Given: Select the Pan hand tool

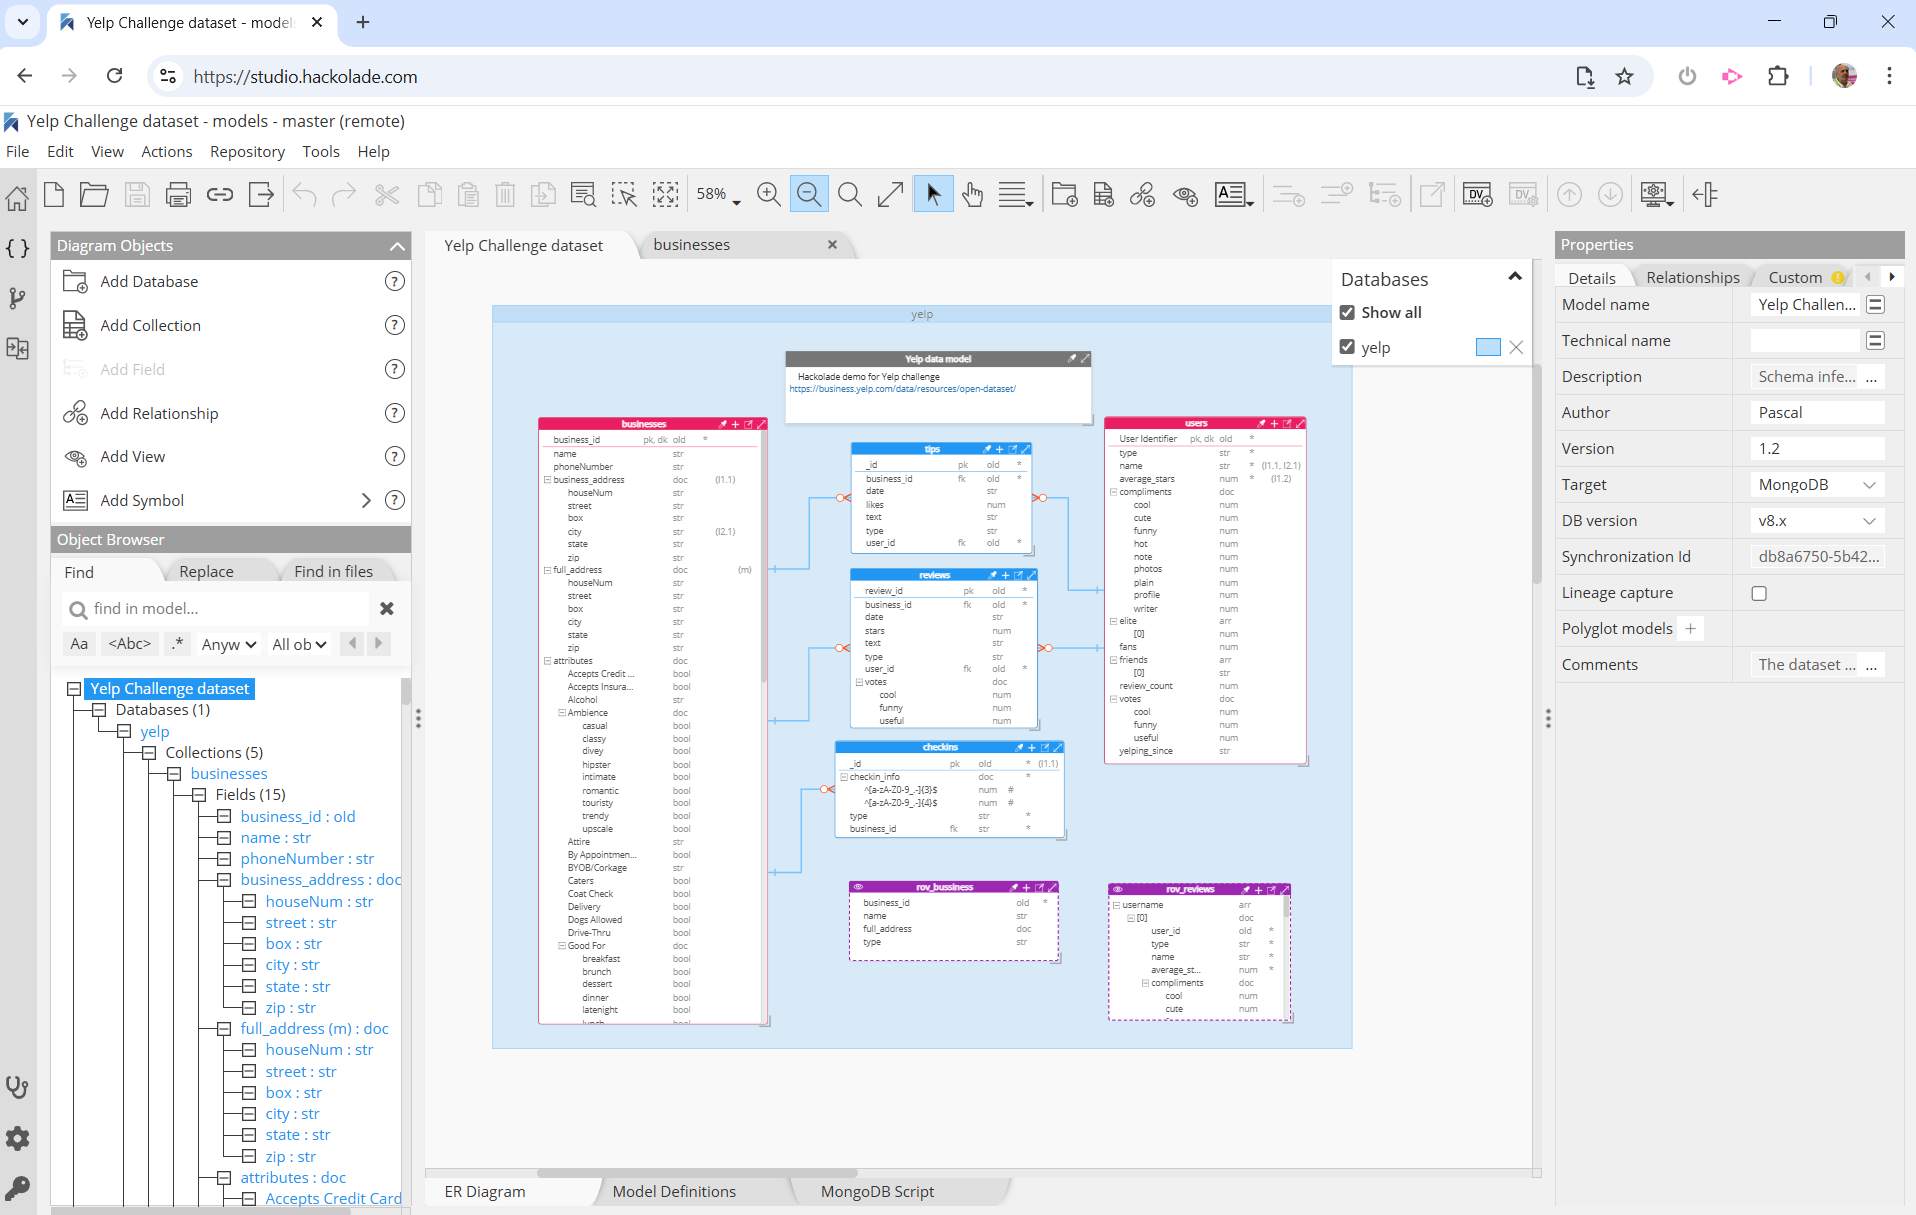Looking at the screenshot, I should pos(972,193).
